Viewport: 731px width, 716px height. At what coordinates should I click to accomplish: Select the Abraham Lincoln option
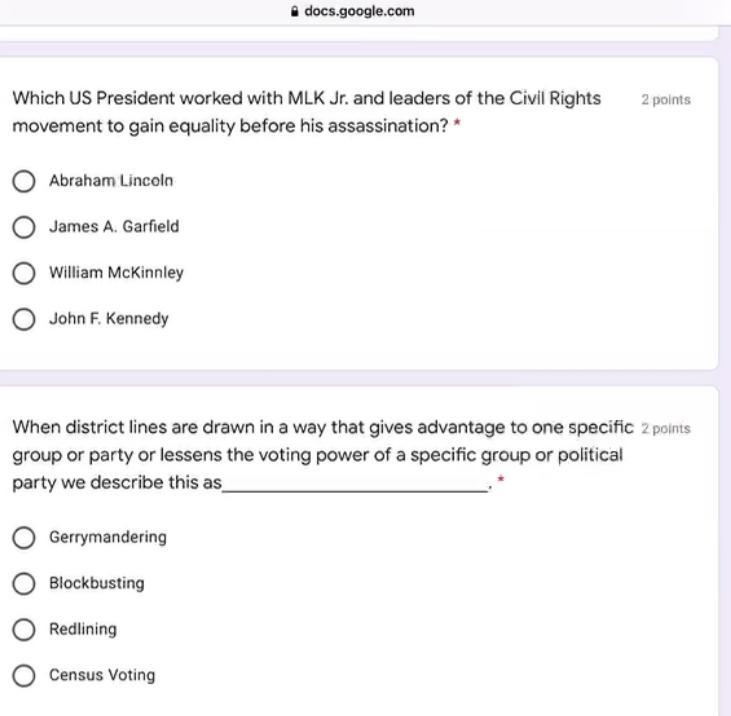coord(24,181)
